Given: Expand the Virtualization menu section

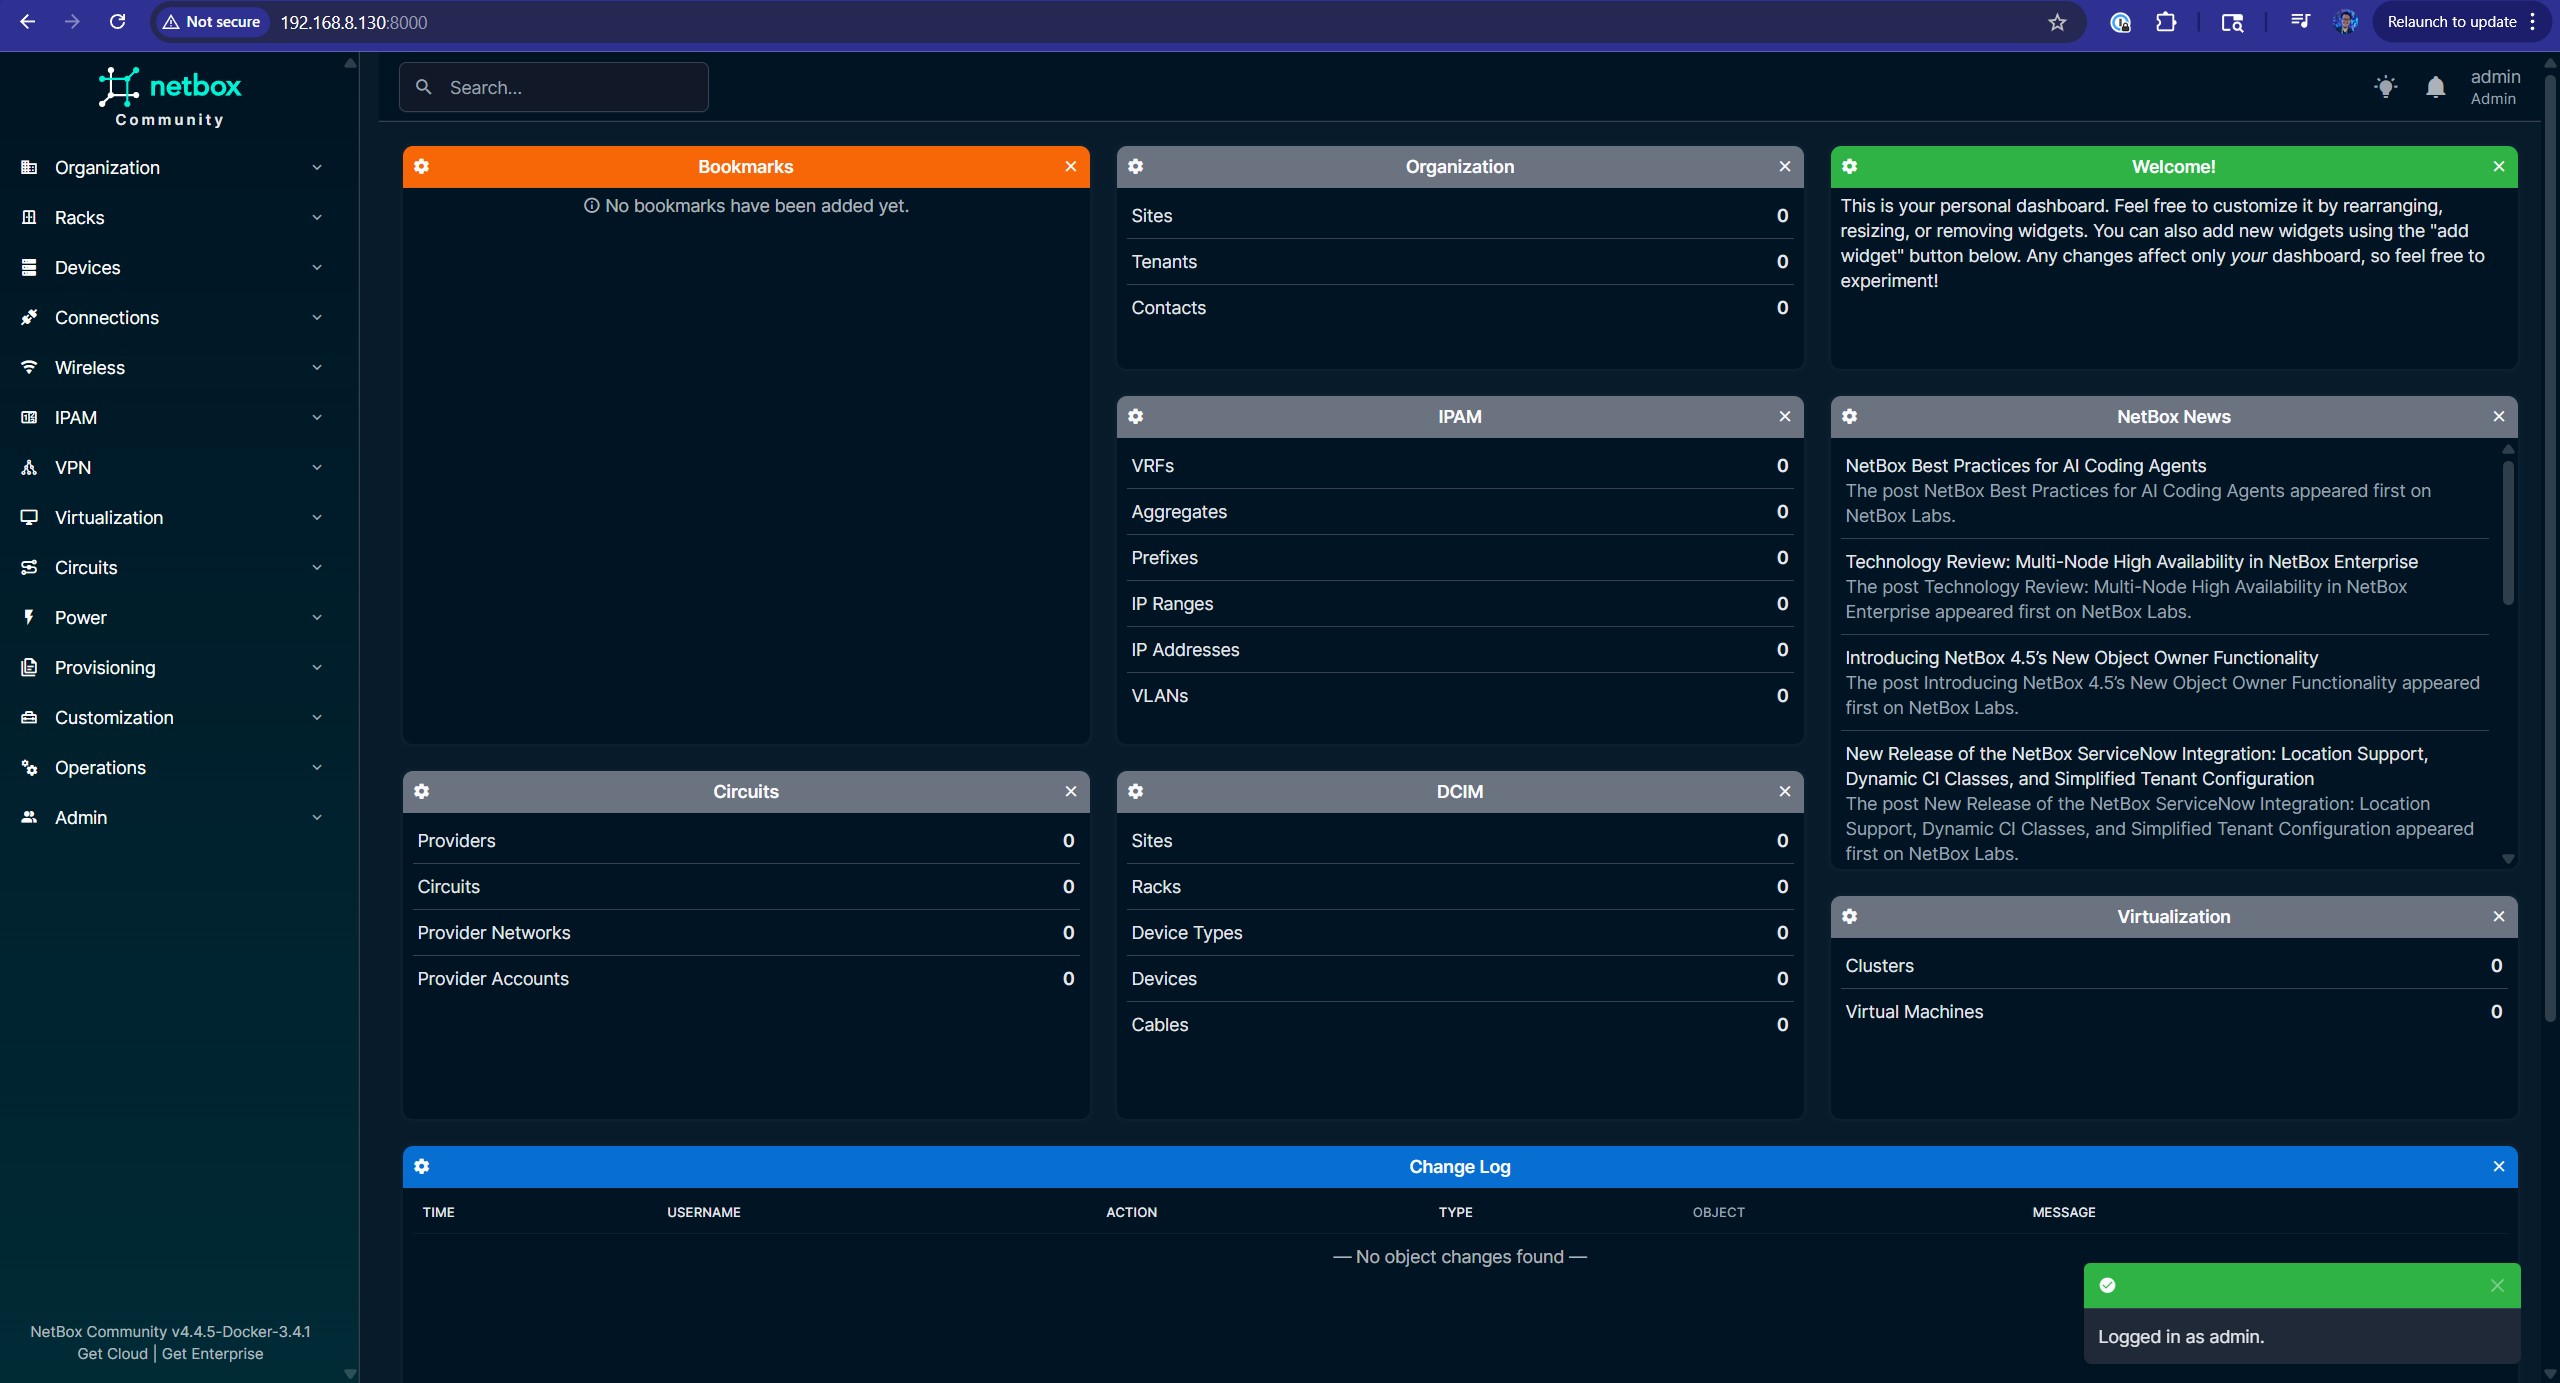Looking at the screenshot, I should (x=316, y=517).
